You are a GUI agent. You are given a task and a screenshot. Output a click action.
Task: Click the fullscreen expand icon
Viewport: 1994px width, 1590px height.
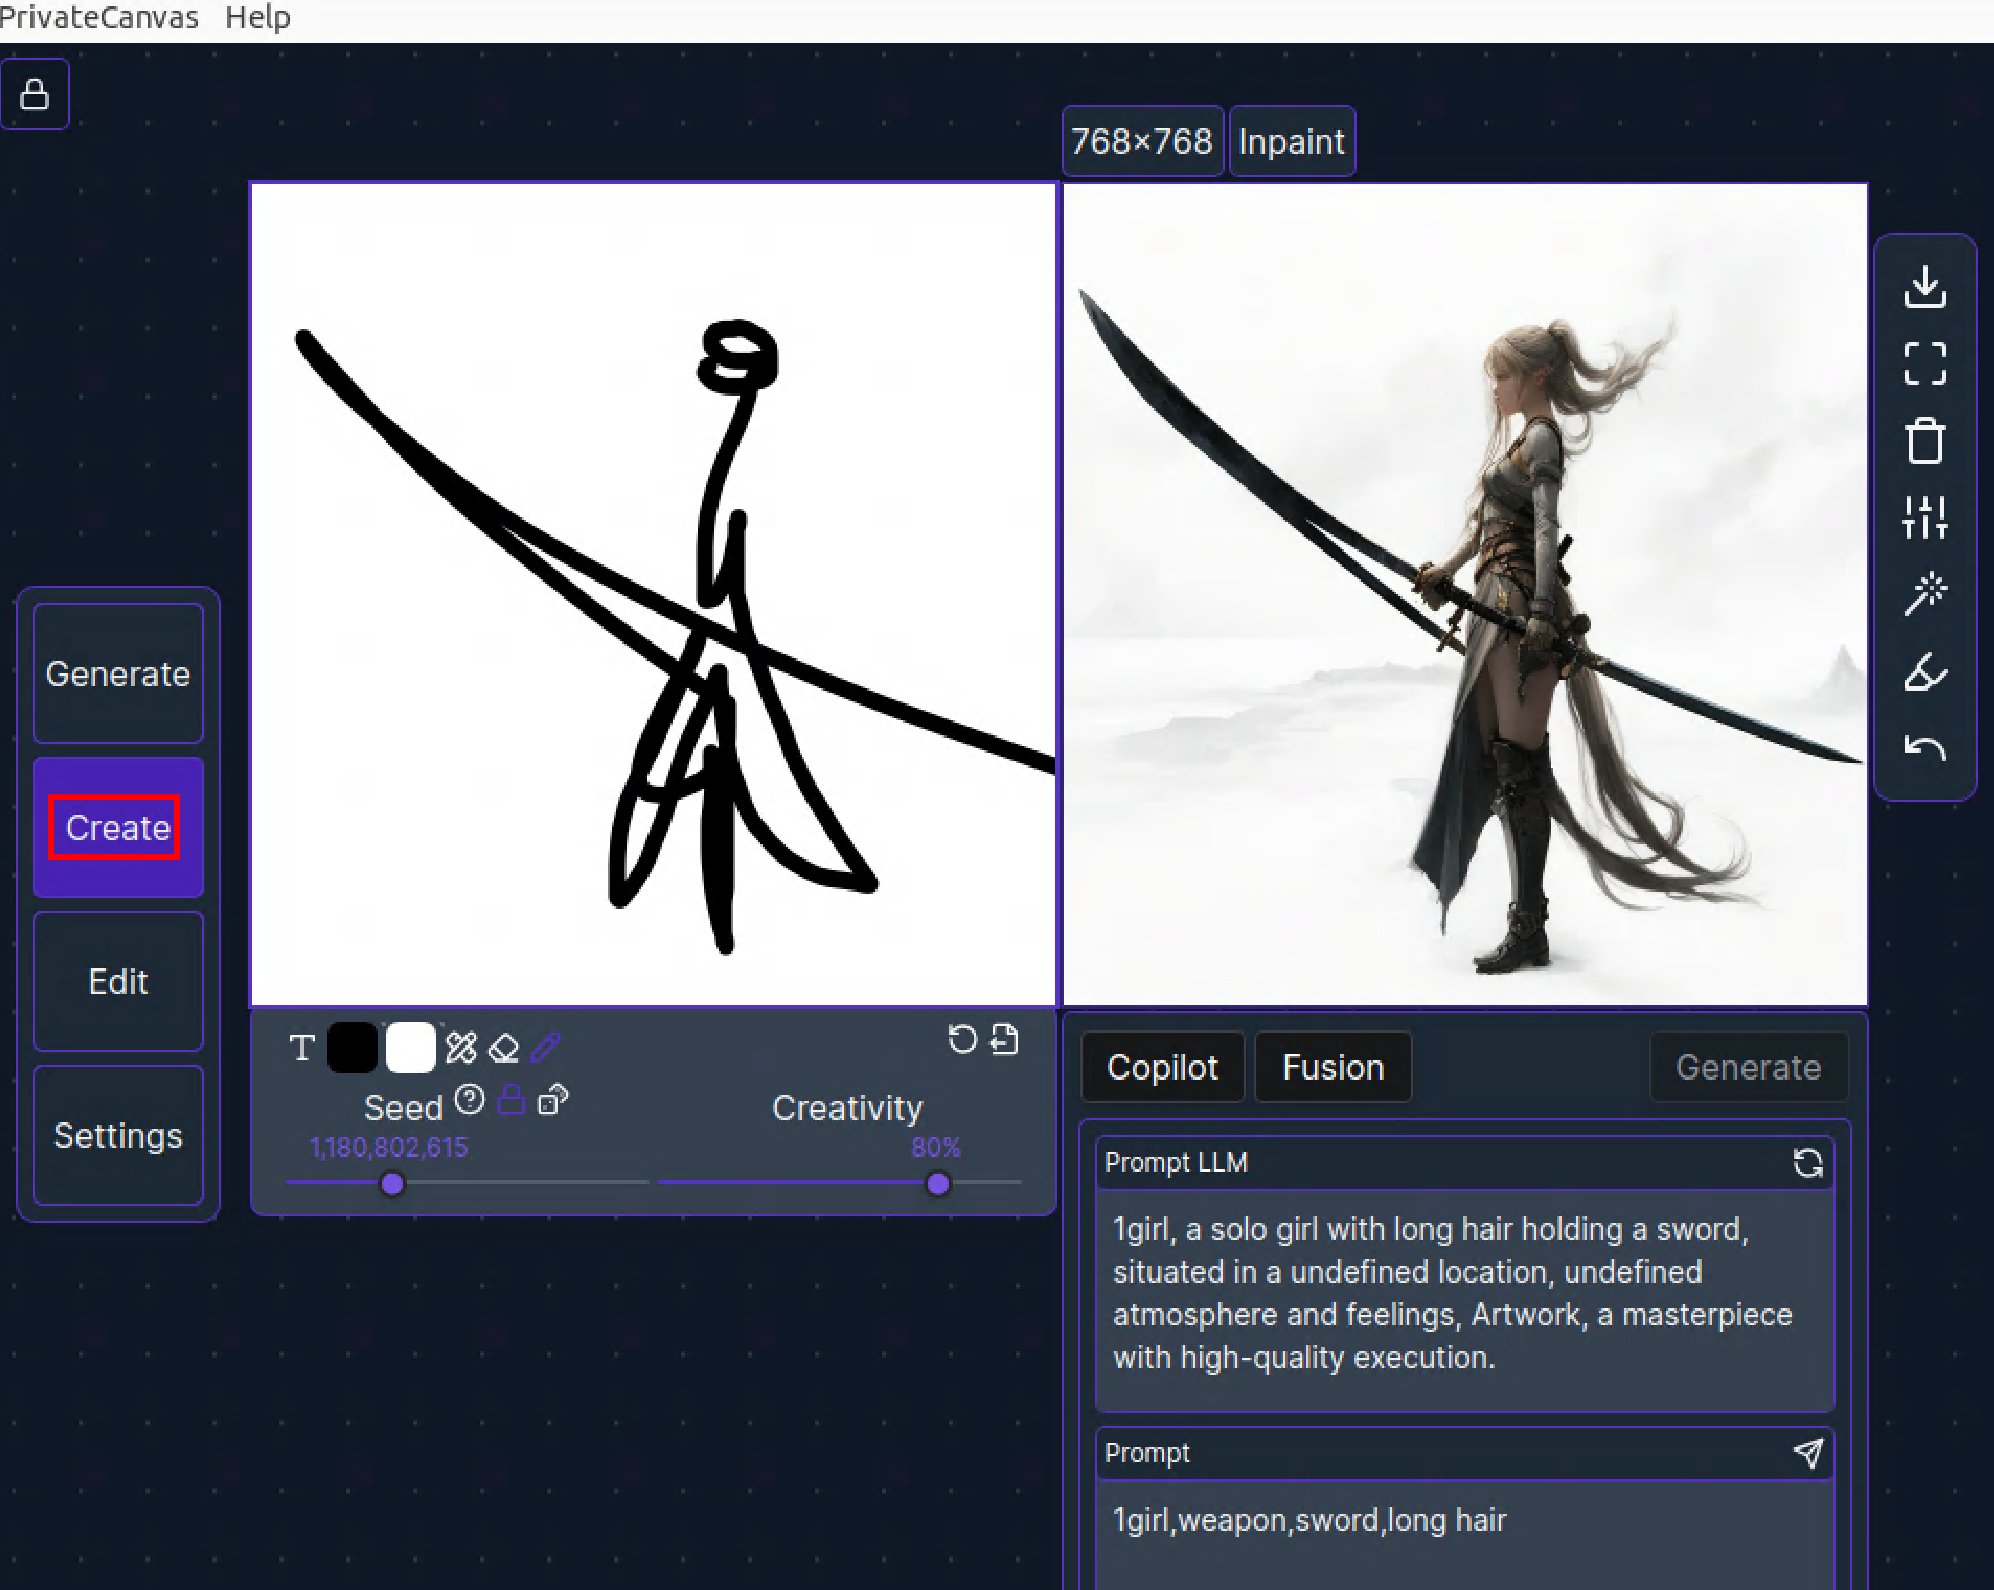[1924, 364]
